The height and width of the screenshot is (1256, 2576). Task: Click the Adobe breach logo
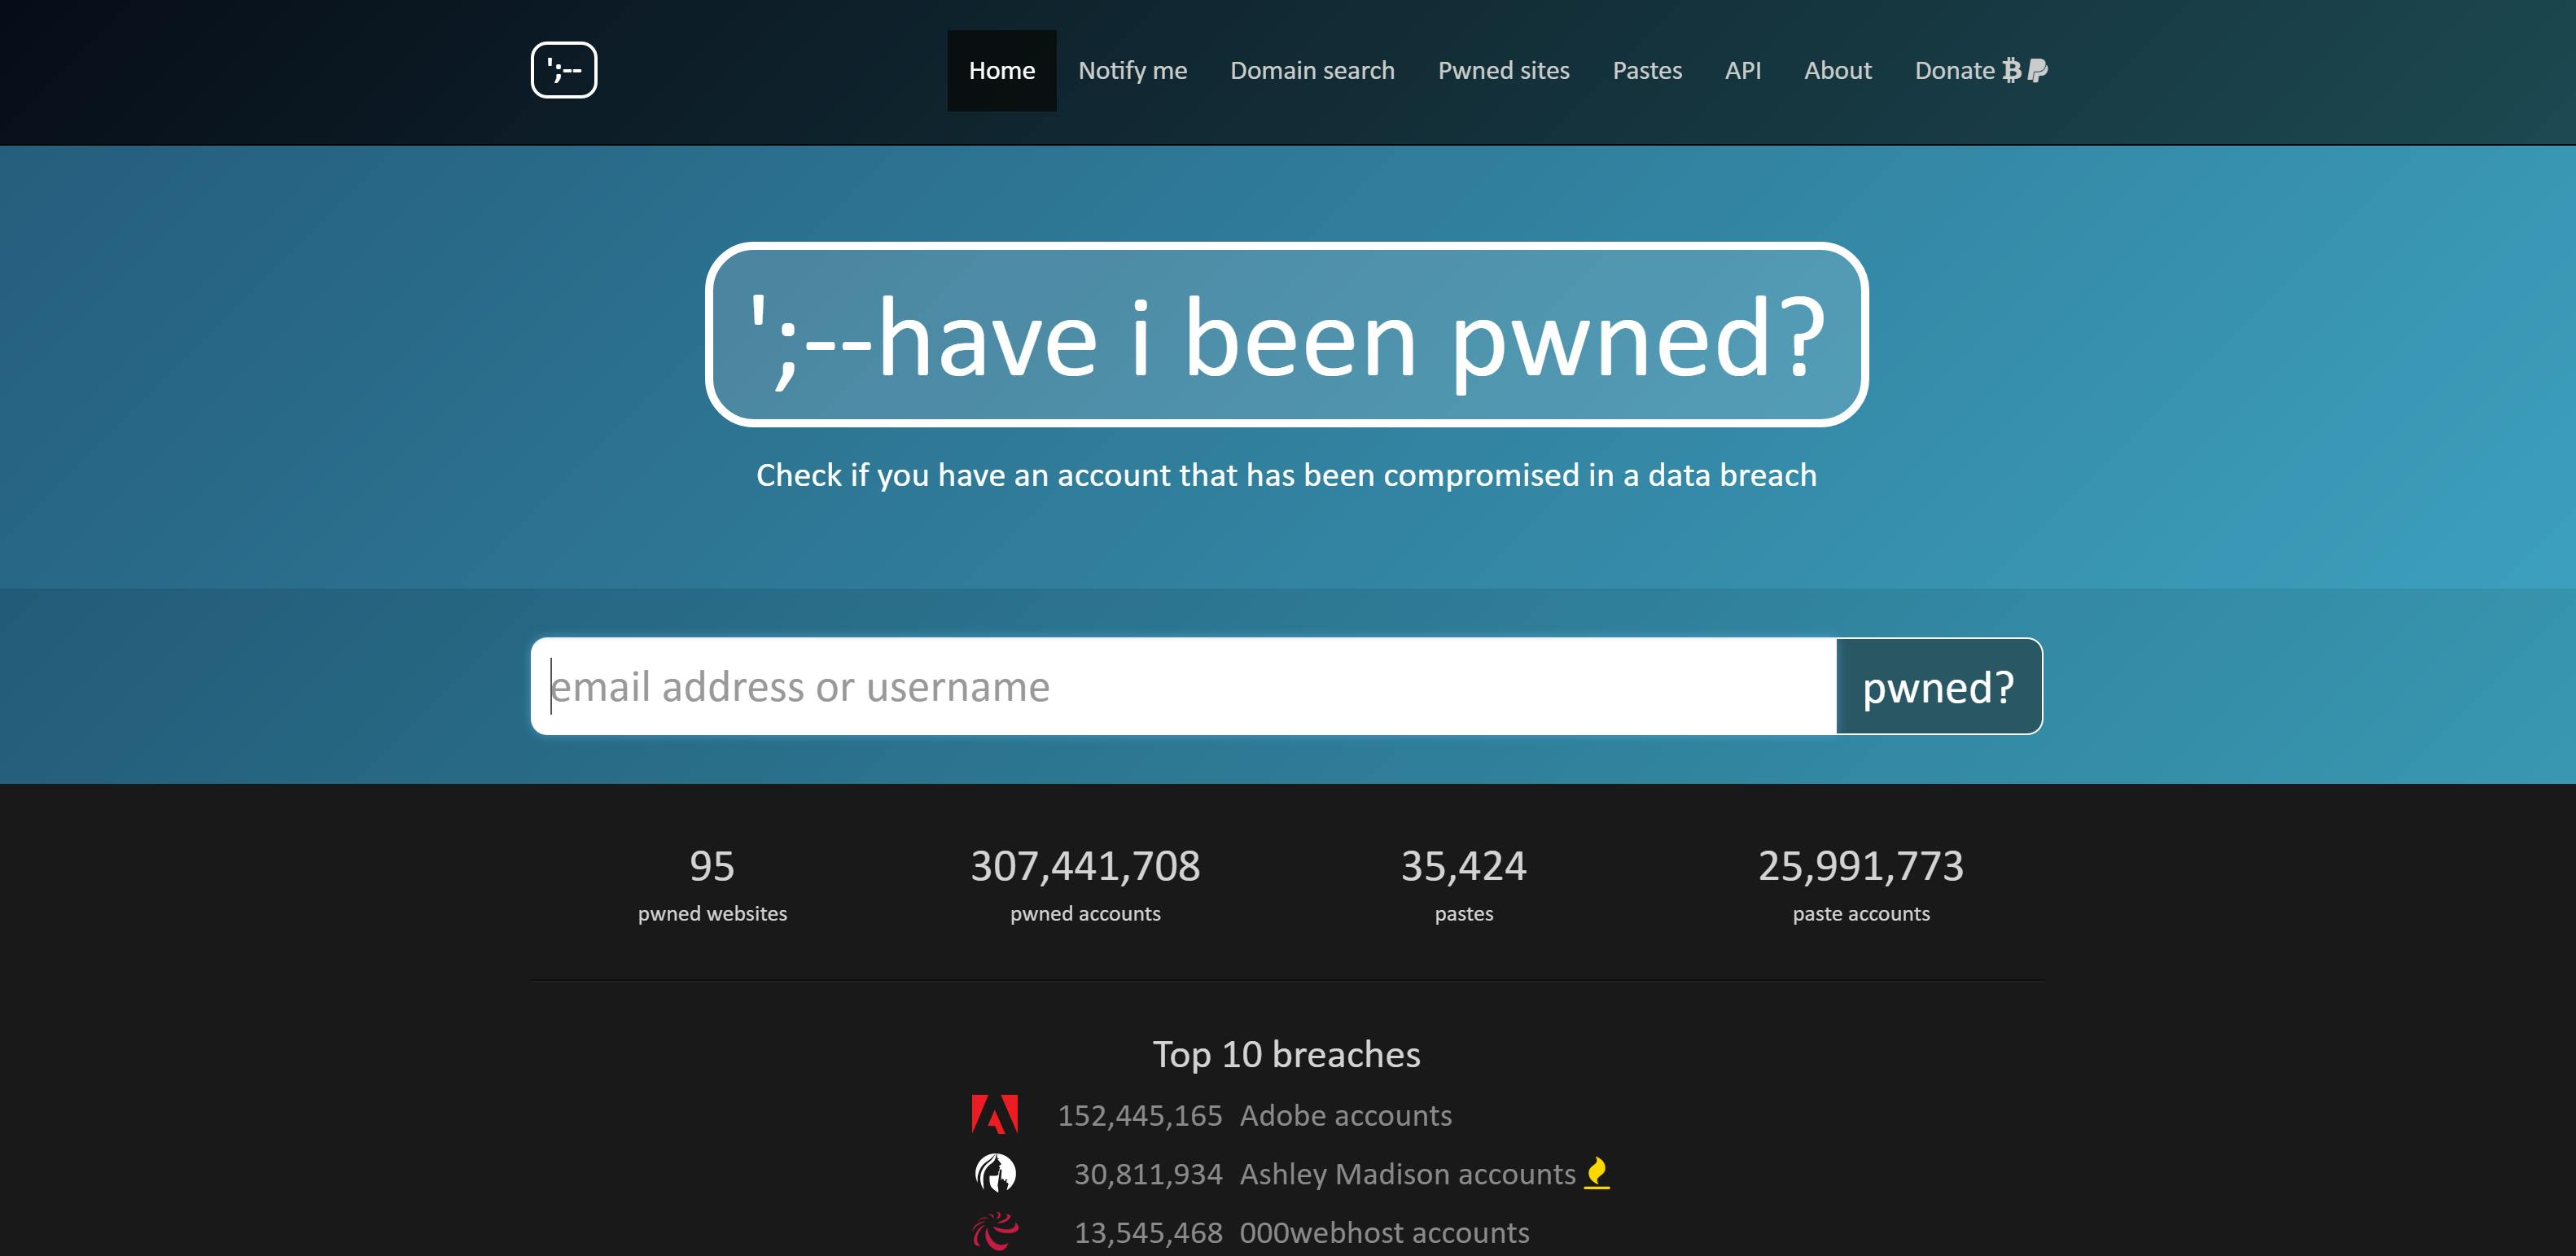coord(994,1114)
